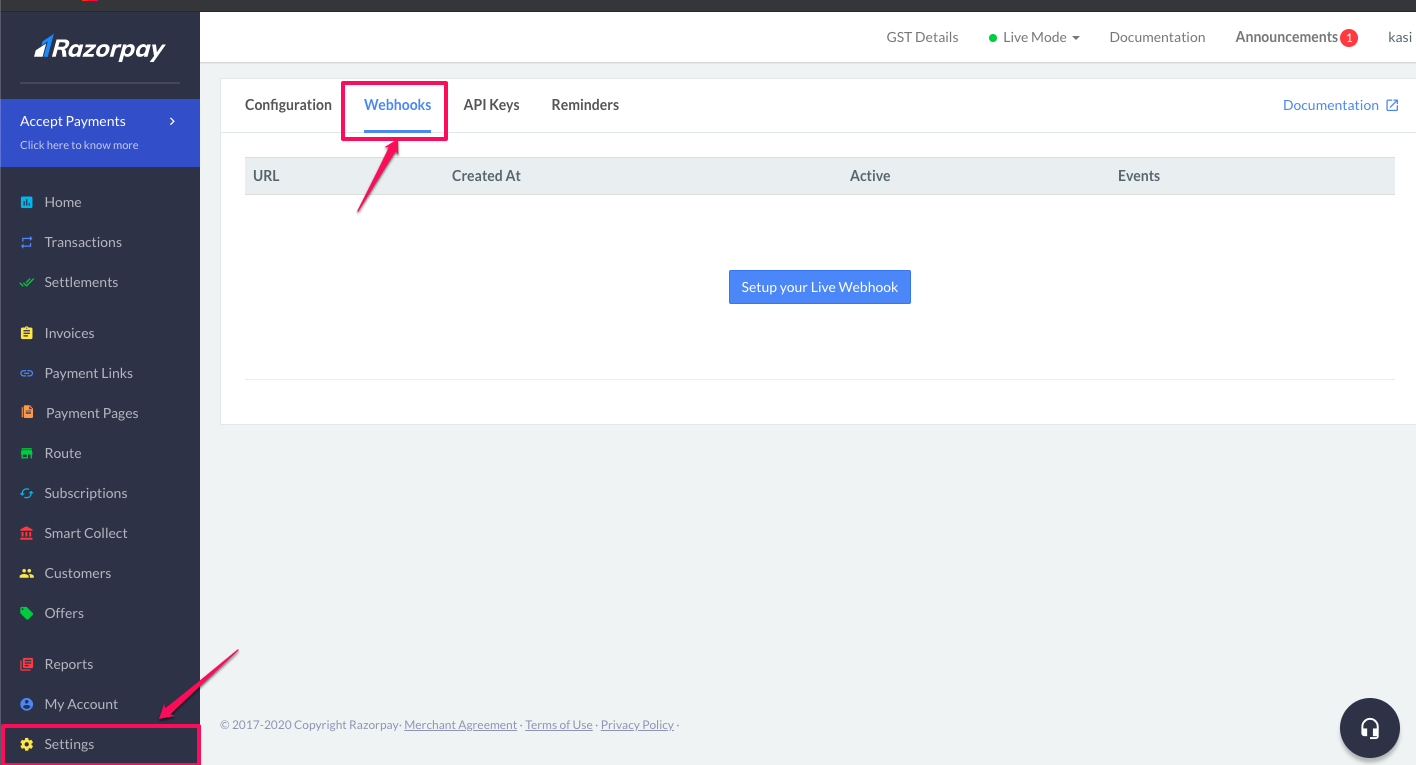Click the Home sidebar icon
The width and height of the screenshot is (1416, 765).
[27, 202]
